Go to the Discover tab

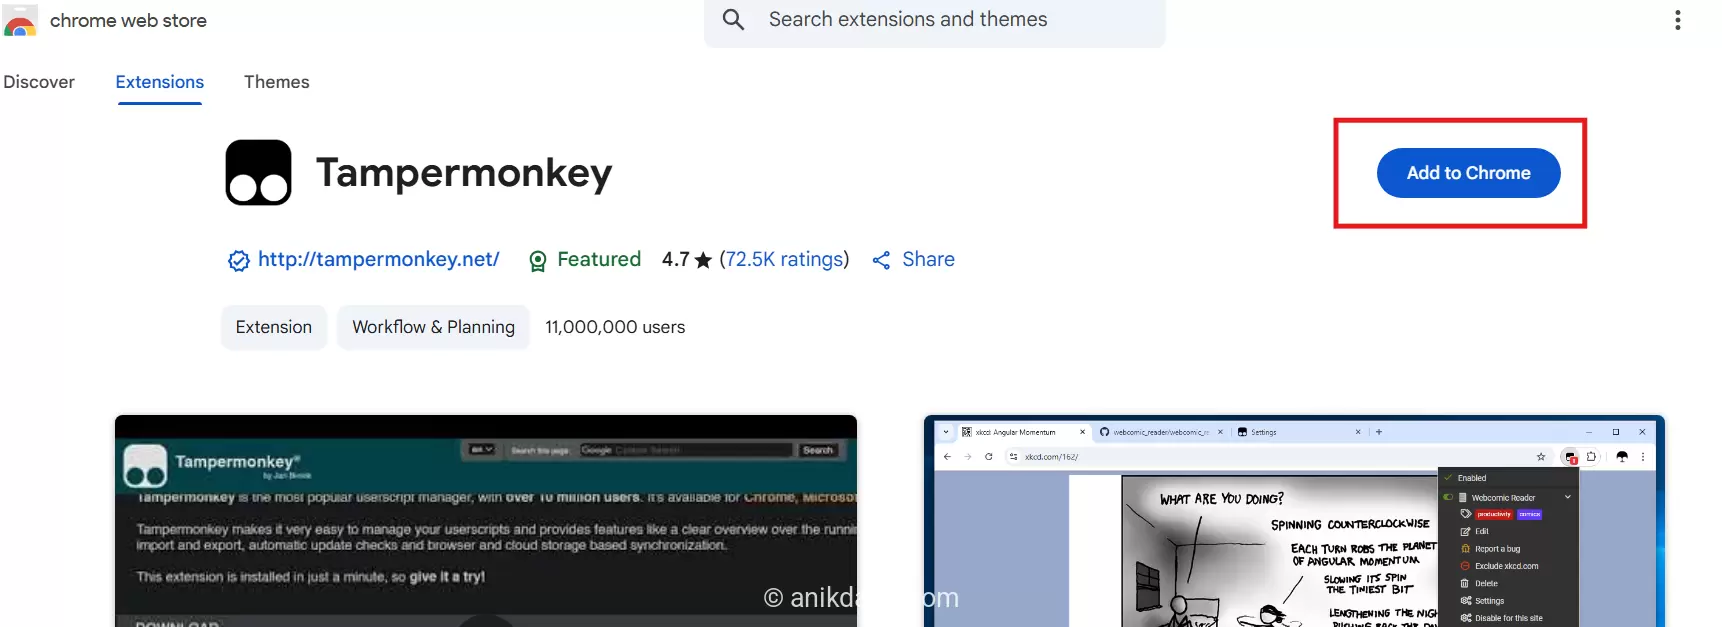[39, 82]
